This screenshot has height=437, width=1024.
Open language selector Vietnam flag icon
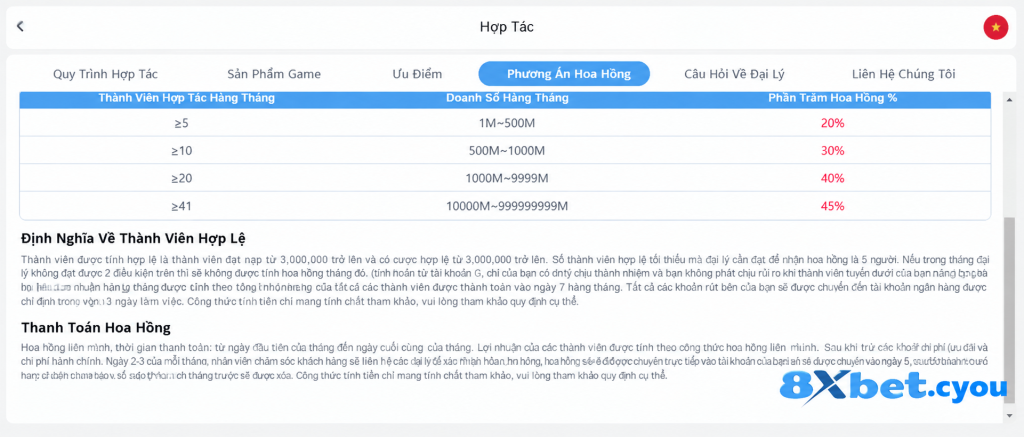(x=996, y=27)
